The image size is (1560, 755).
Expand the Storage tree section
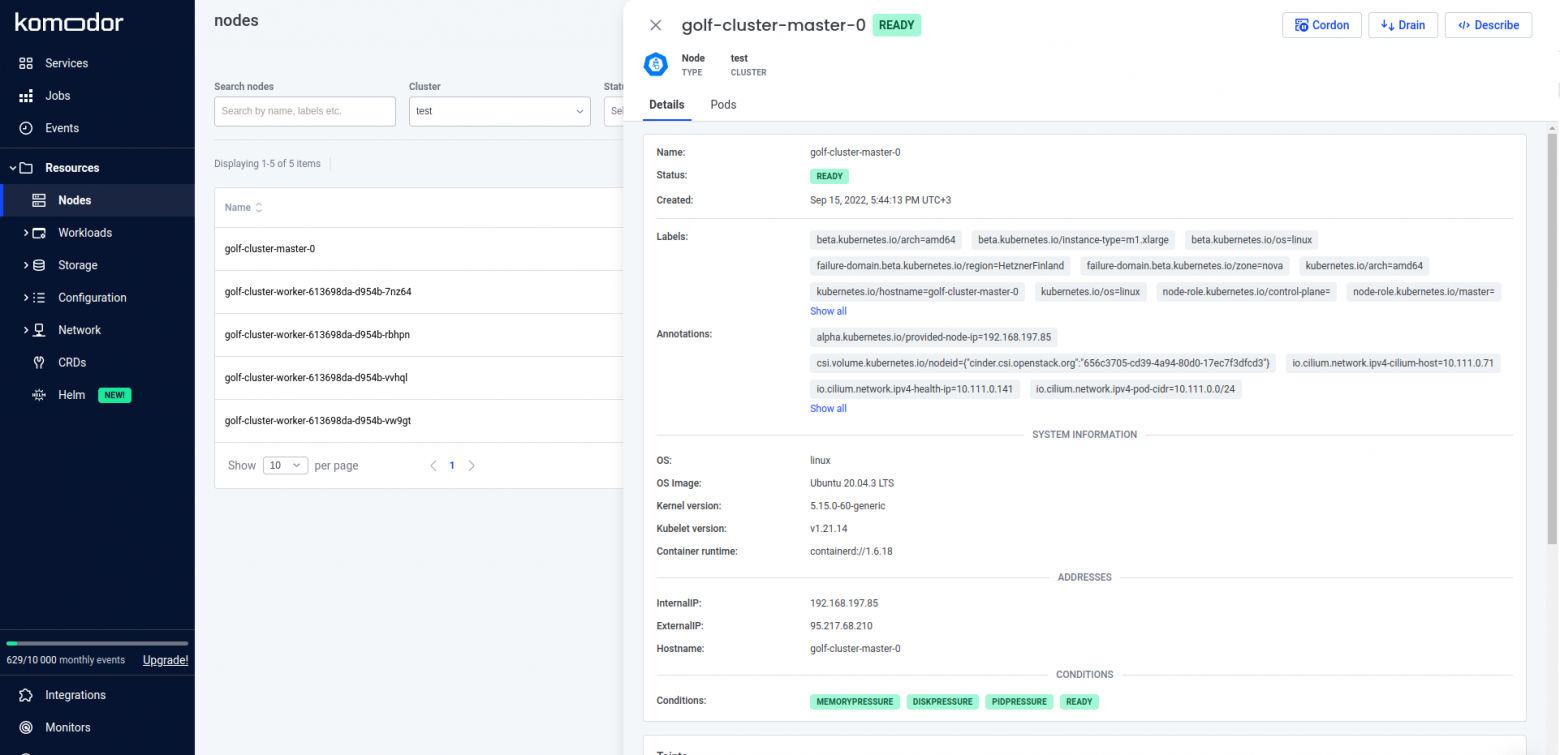coord(25,265)
